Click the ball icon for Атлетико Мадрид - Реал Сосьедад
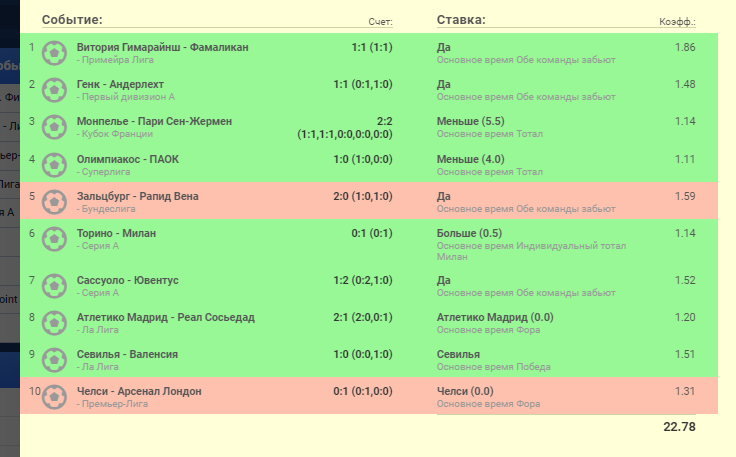The height and width of the screenshot is (457, 736). tap(54, 323)
